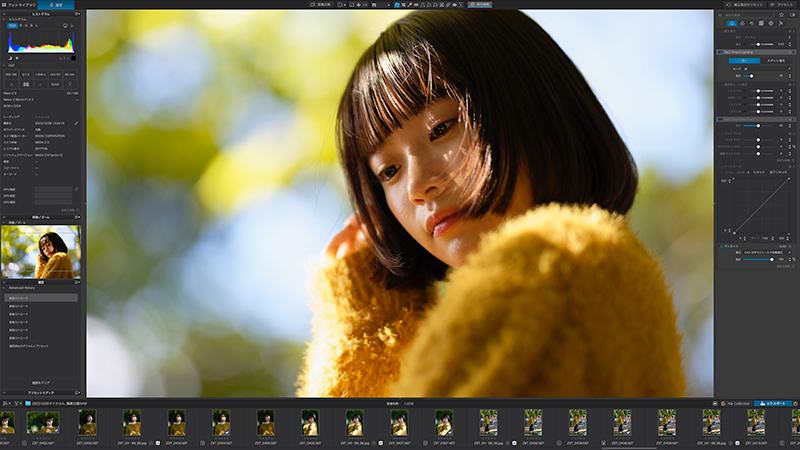The width and height of the screenshot is (800, 450).
Task: Select L luminance histogram channel
Action: (37, 26)
